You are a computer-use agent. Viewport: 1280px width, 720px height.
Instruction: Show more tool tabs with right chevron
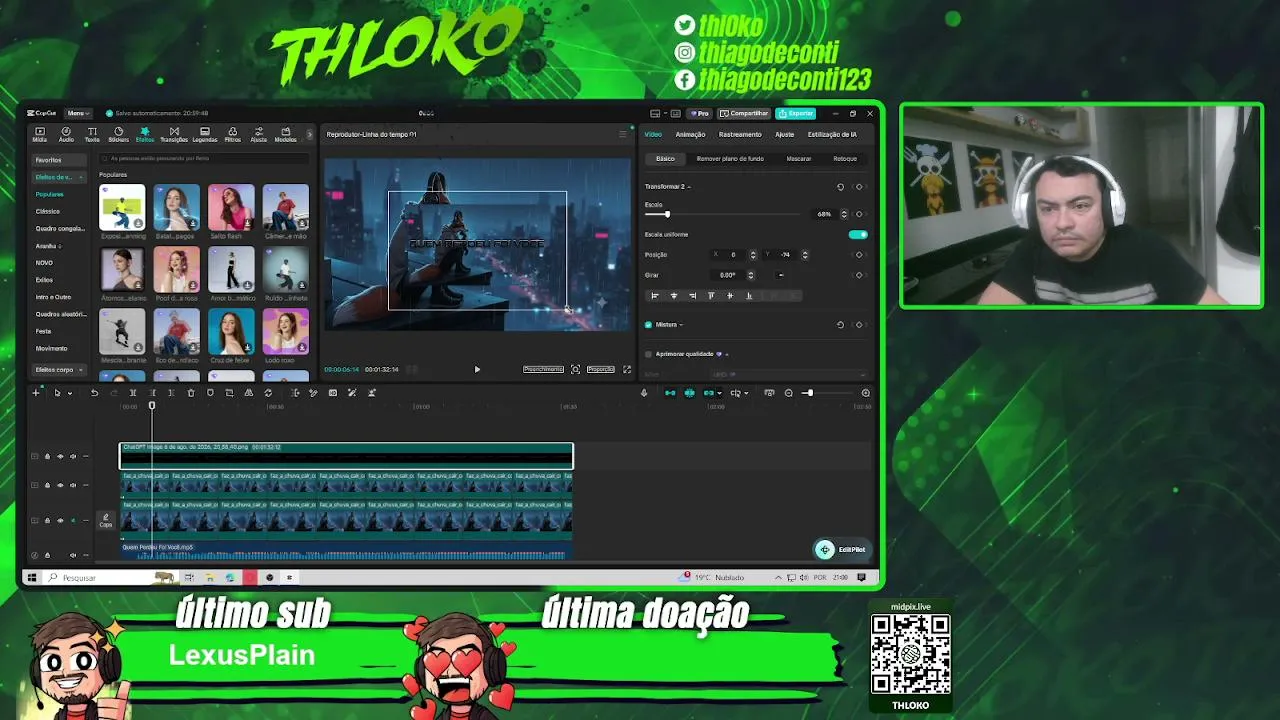[x=309, y=134]
